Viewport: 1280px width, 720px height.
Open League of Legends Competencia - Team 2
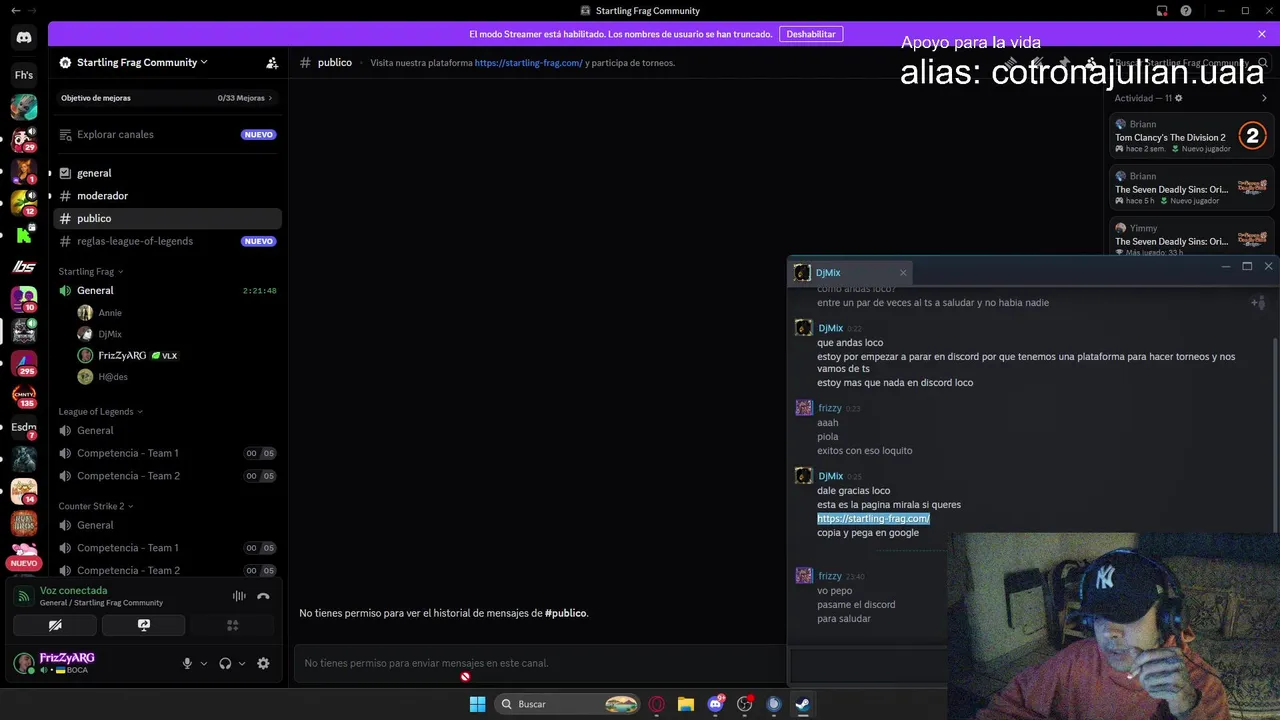coord(168,476)
